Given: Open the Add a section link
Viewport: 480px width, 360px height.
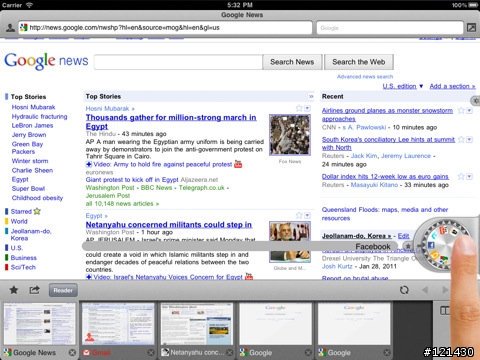Looking at the screenshot, I should pos(452,86).
